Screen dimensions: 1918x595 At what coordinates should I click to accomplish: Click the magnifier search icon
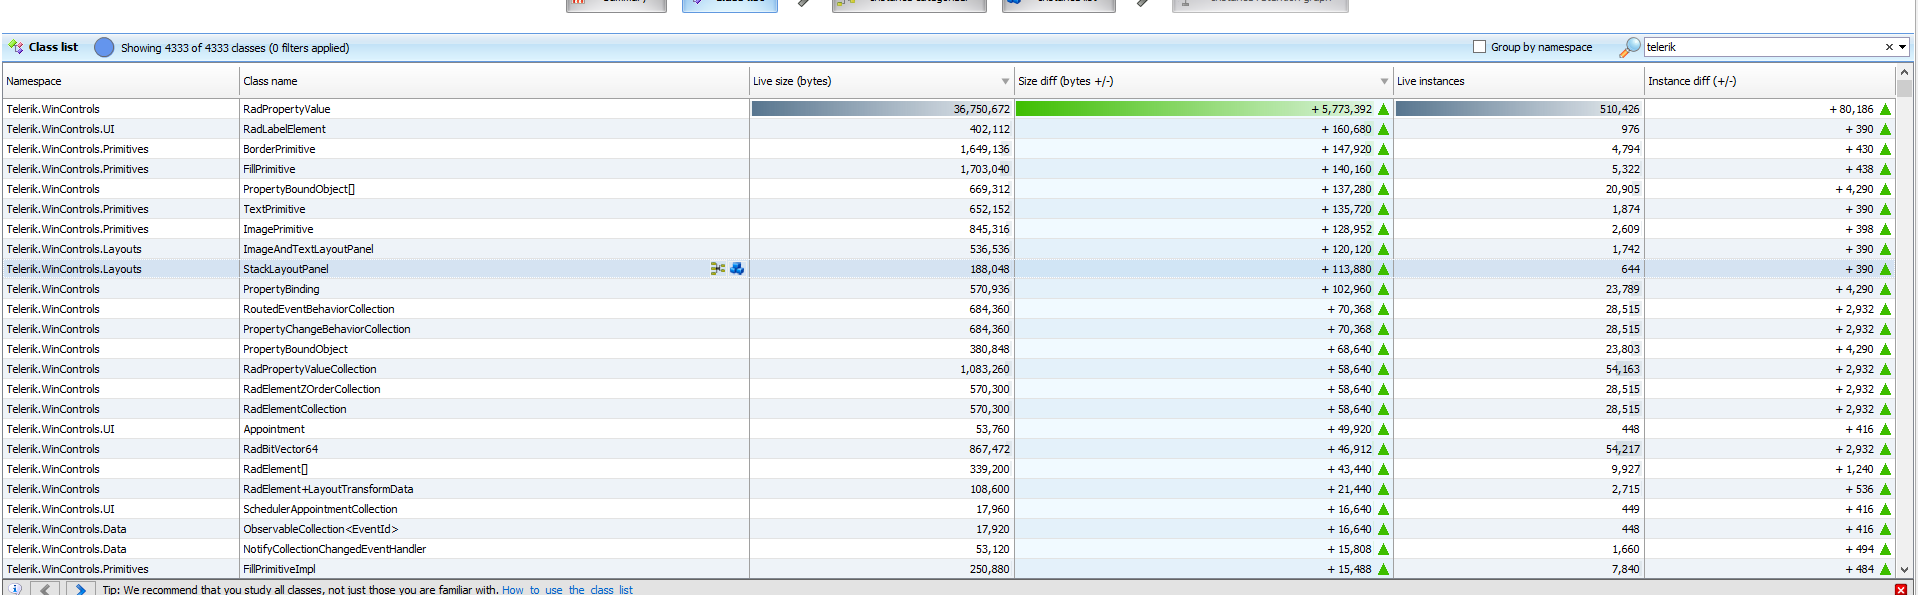(1630, 47)
